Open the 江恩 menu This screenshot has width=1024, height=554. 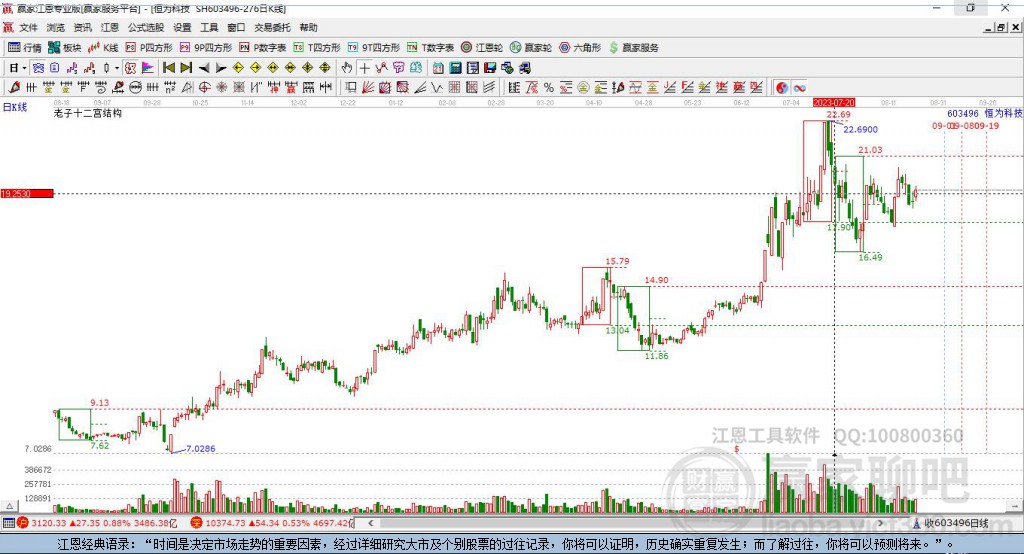[x=110, y=27]
